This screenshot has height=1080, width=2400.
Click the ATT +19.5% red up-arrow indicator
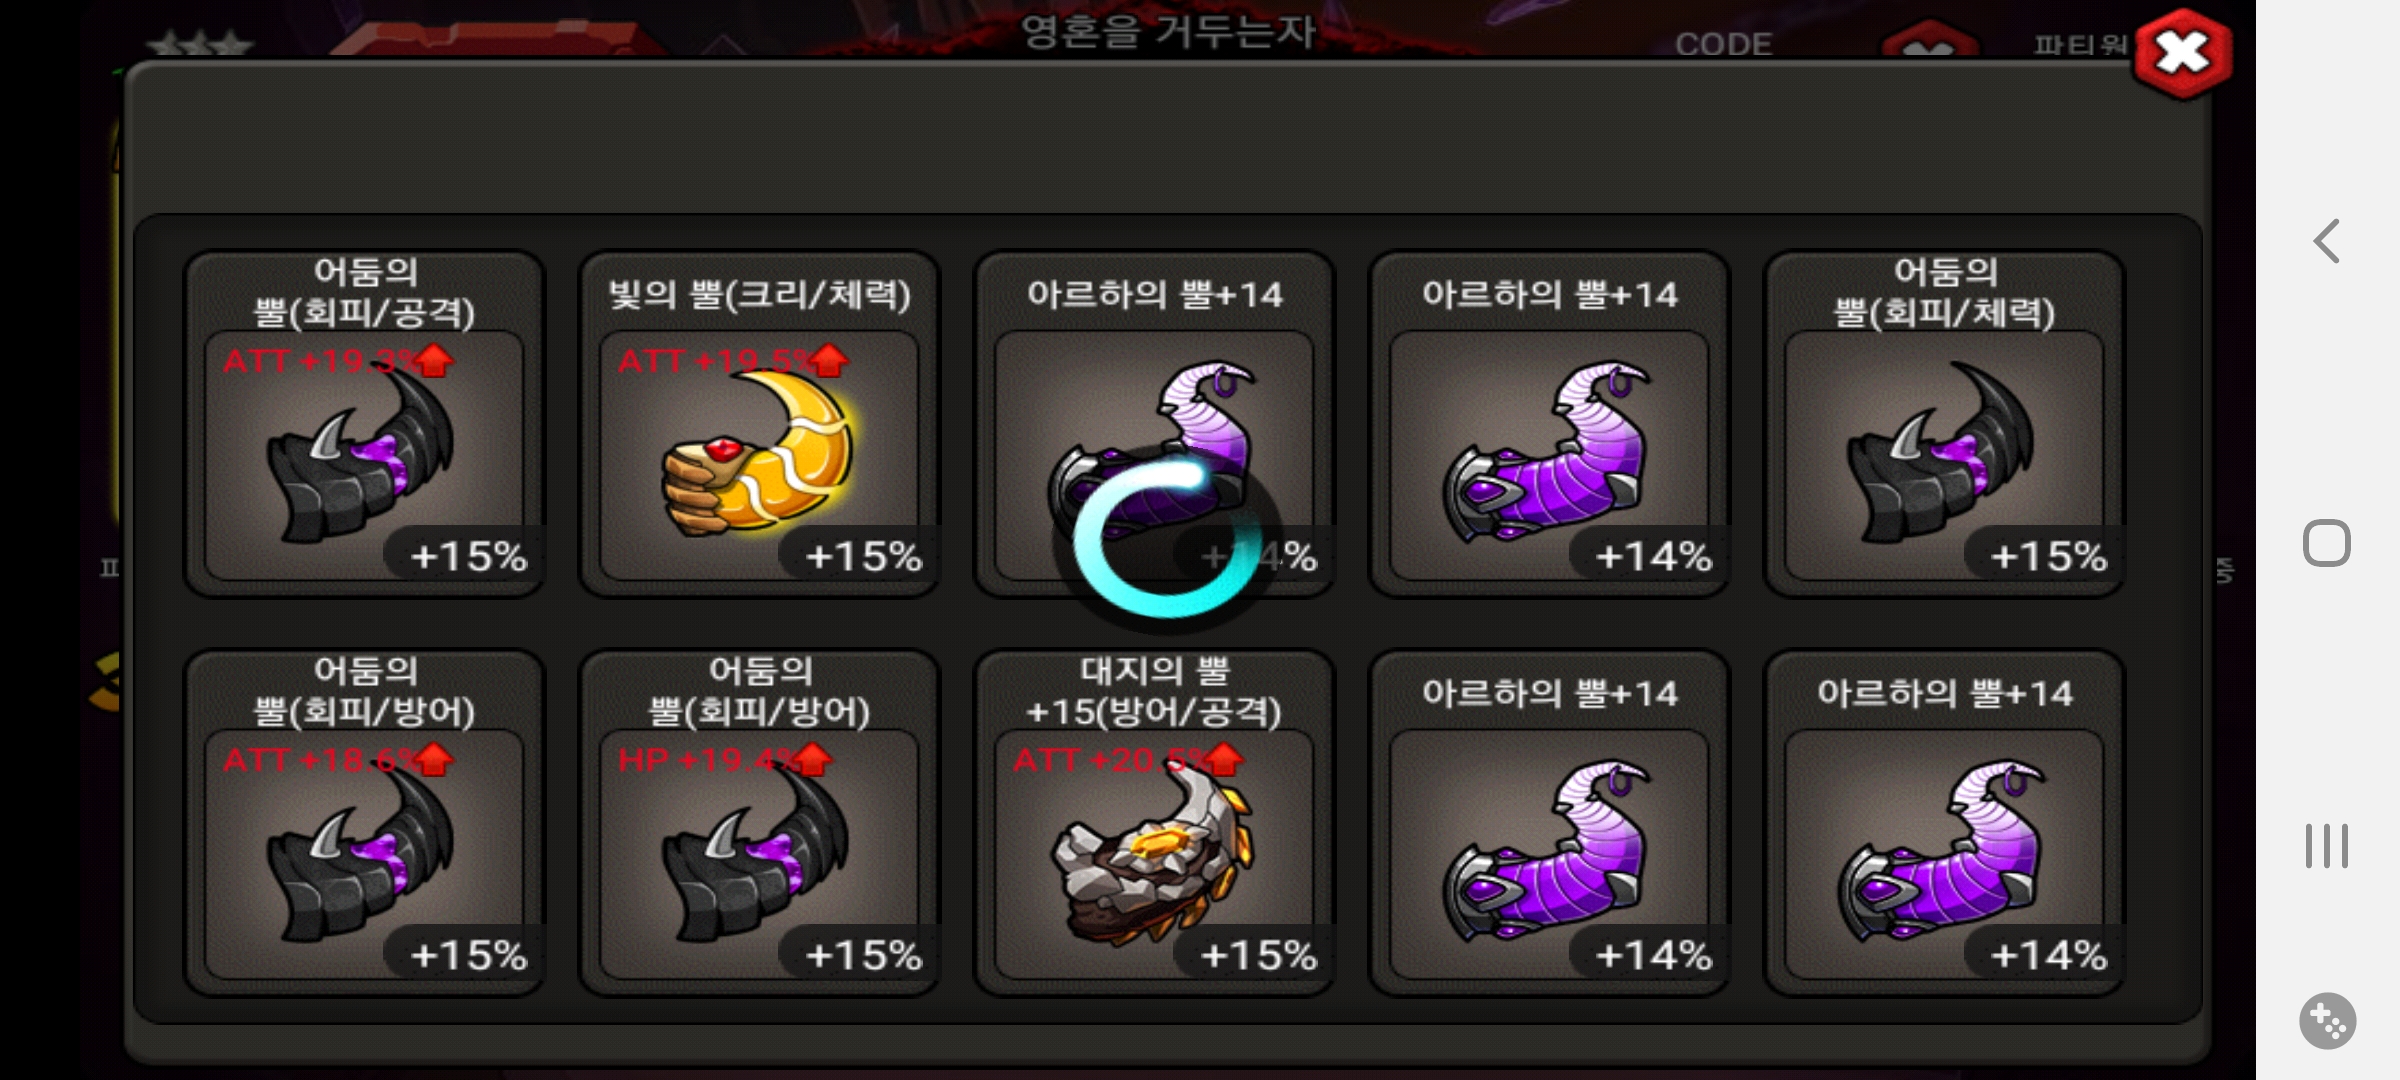coord(830,360)
